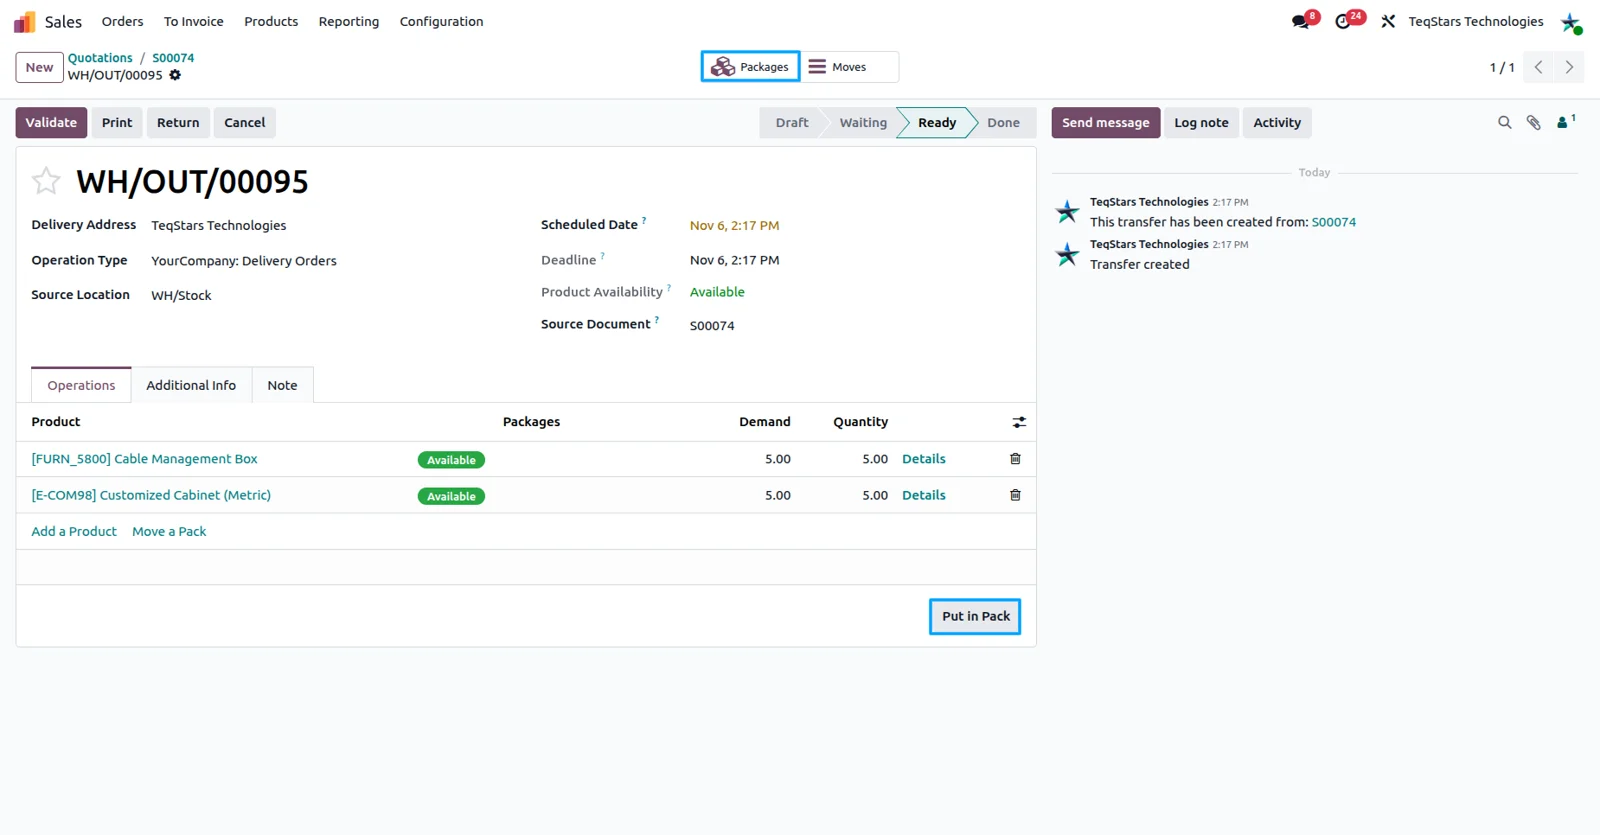The width and height of the screenshot is (1600, 835).
Task: Go to the previous record arrow
Action: click(1538, 67)
